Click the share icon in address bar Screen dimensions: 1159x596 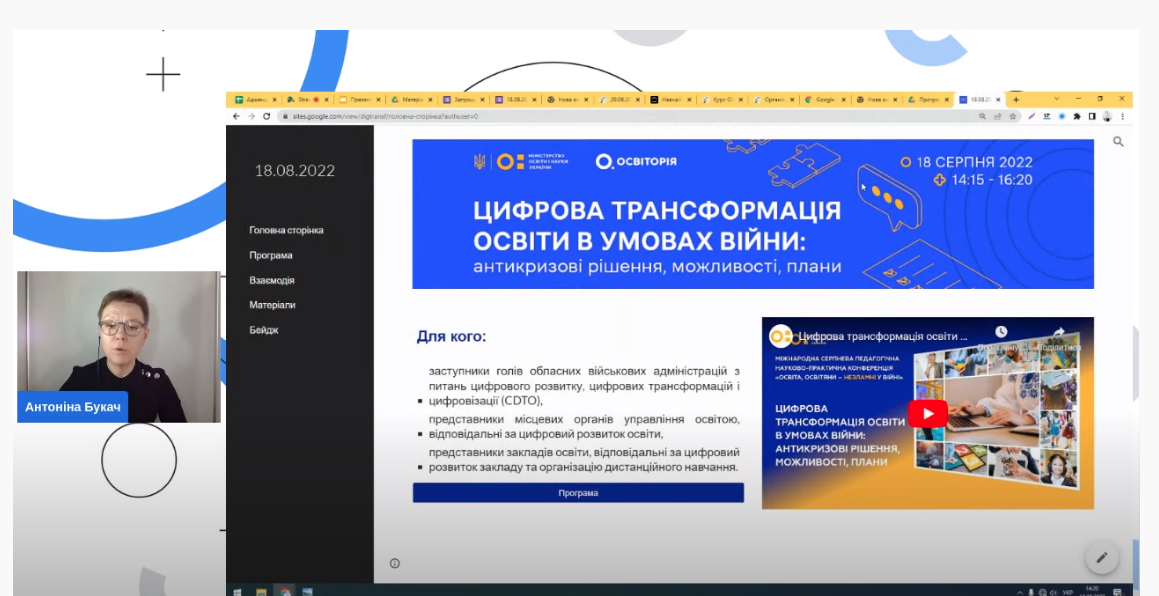998,116
